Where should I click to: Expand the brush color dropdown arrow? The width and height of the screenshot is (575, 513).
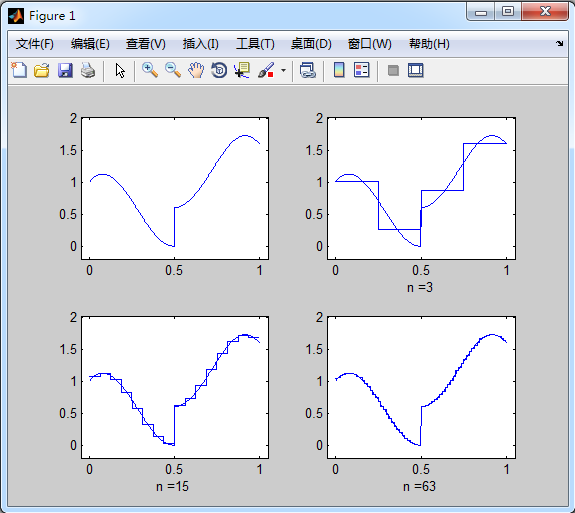click(x=283, y=70)
